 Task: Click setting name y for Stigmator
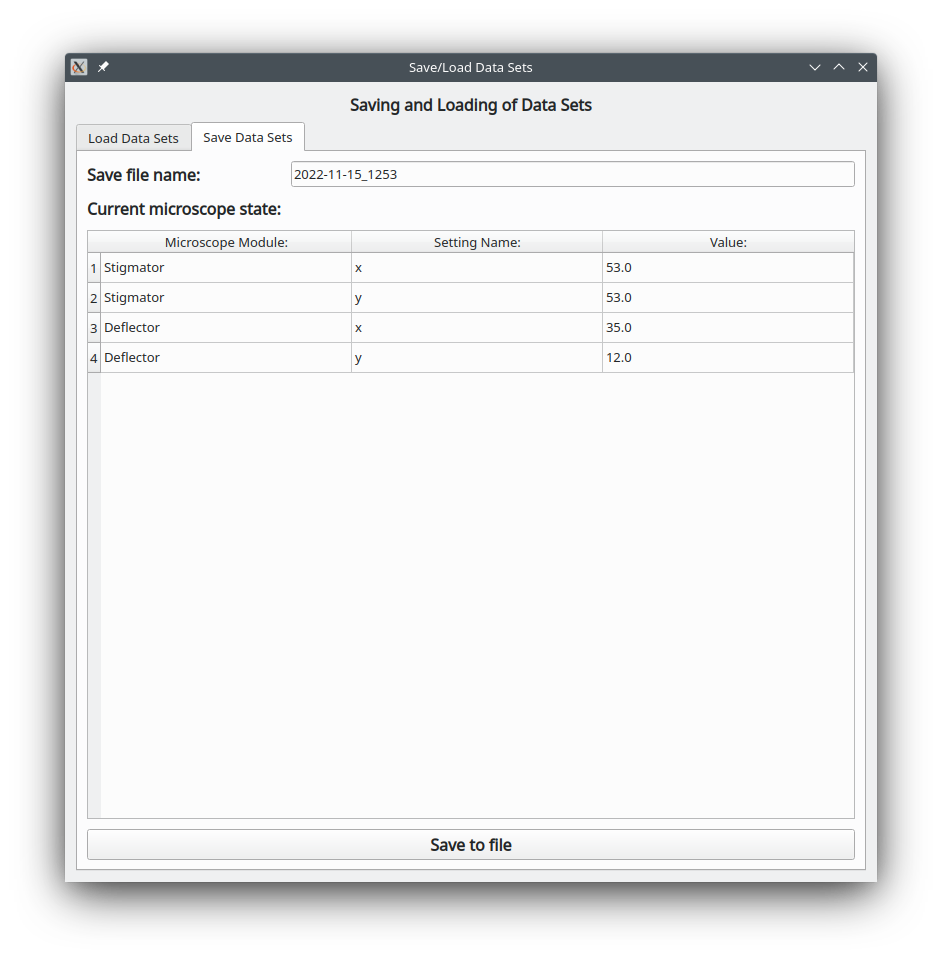click(477, 298)
